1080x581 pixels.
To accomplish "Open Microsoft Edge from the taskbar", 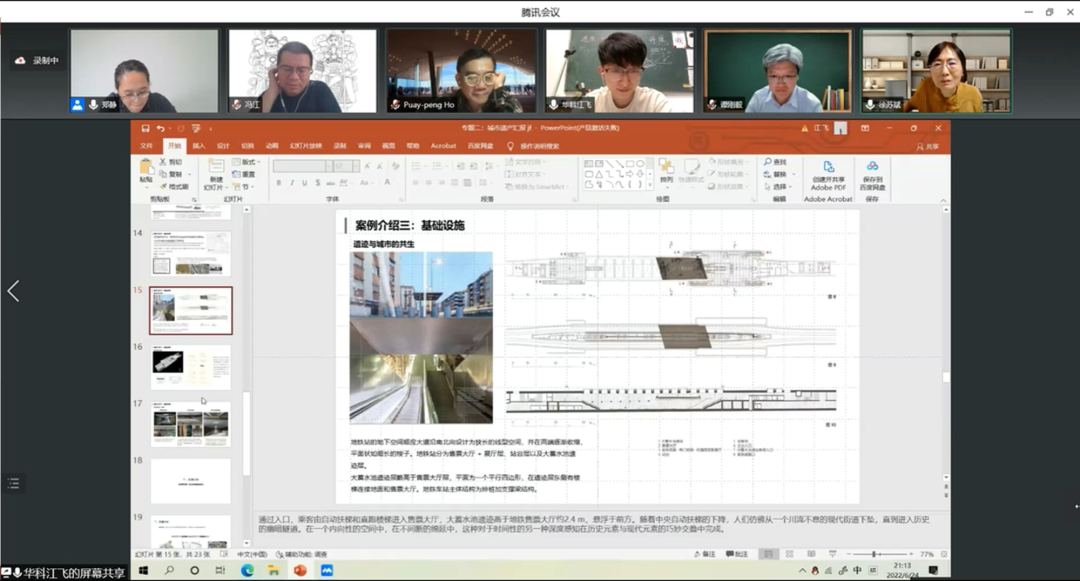I will tap(247, 571).
